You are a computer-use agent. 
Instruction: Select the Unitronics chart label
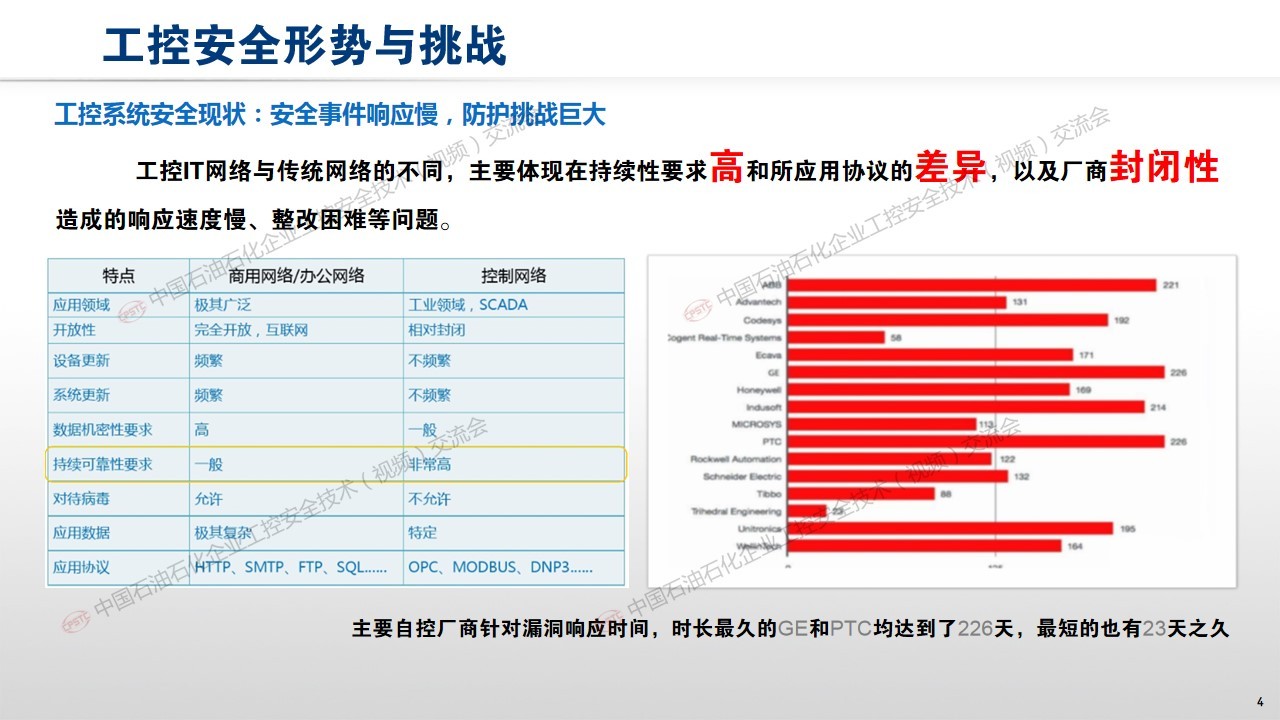click(759, 528)
